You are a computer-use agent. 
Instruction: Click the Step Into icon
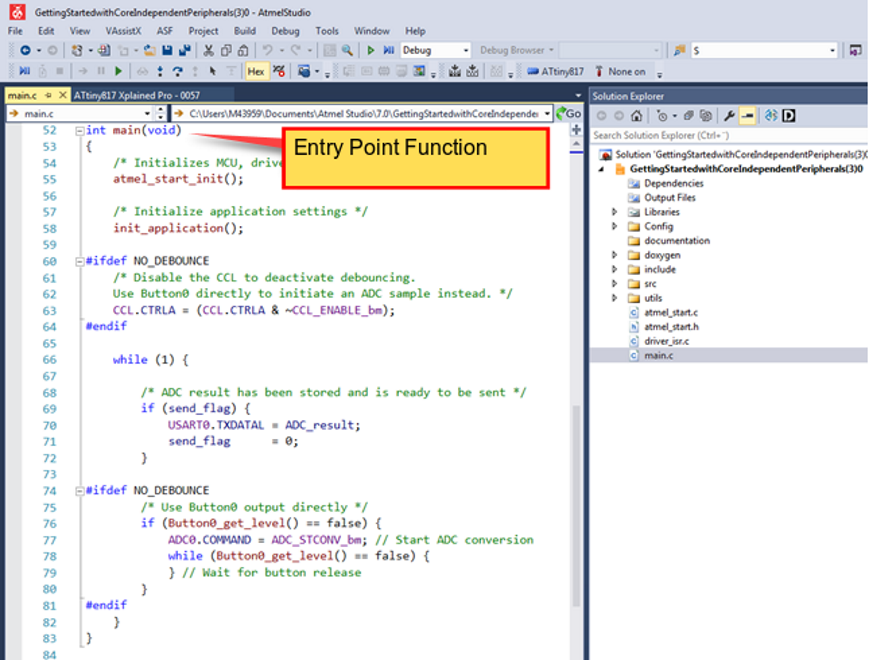click(x=160, y=71)
